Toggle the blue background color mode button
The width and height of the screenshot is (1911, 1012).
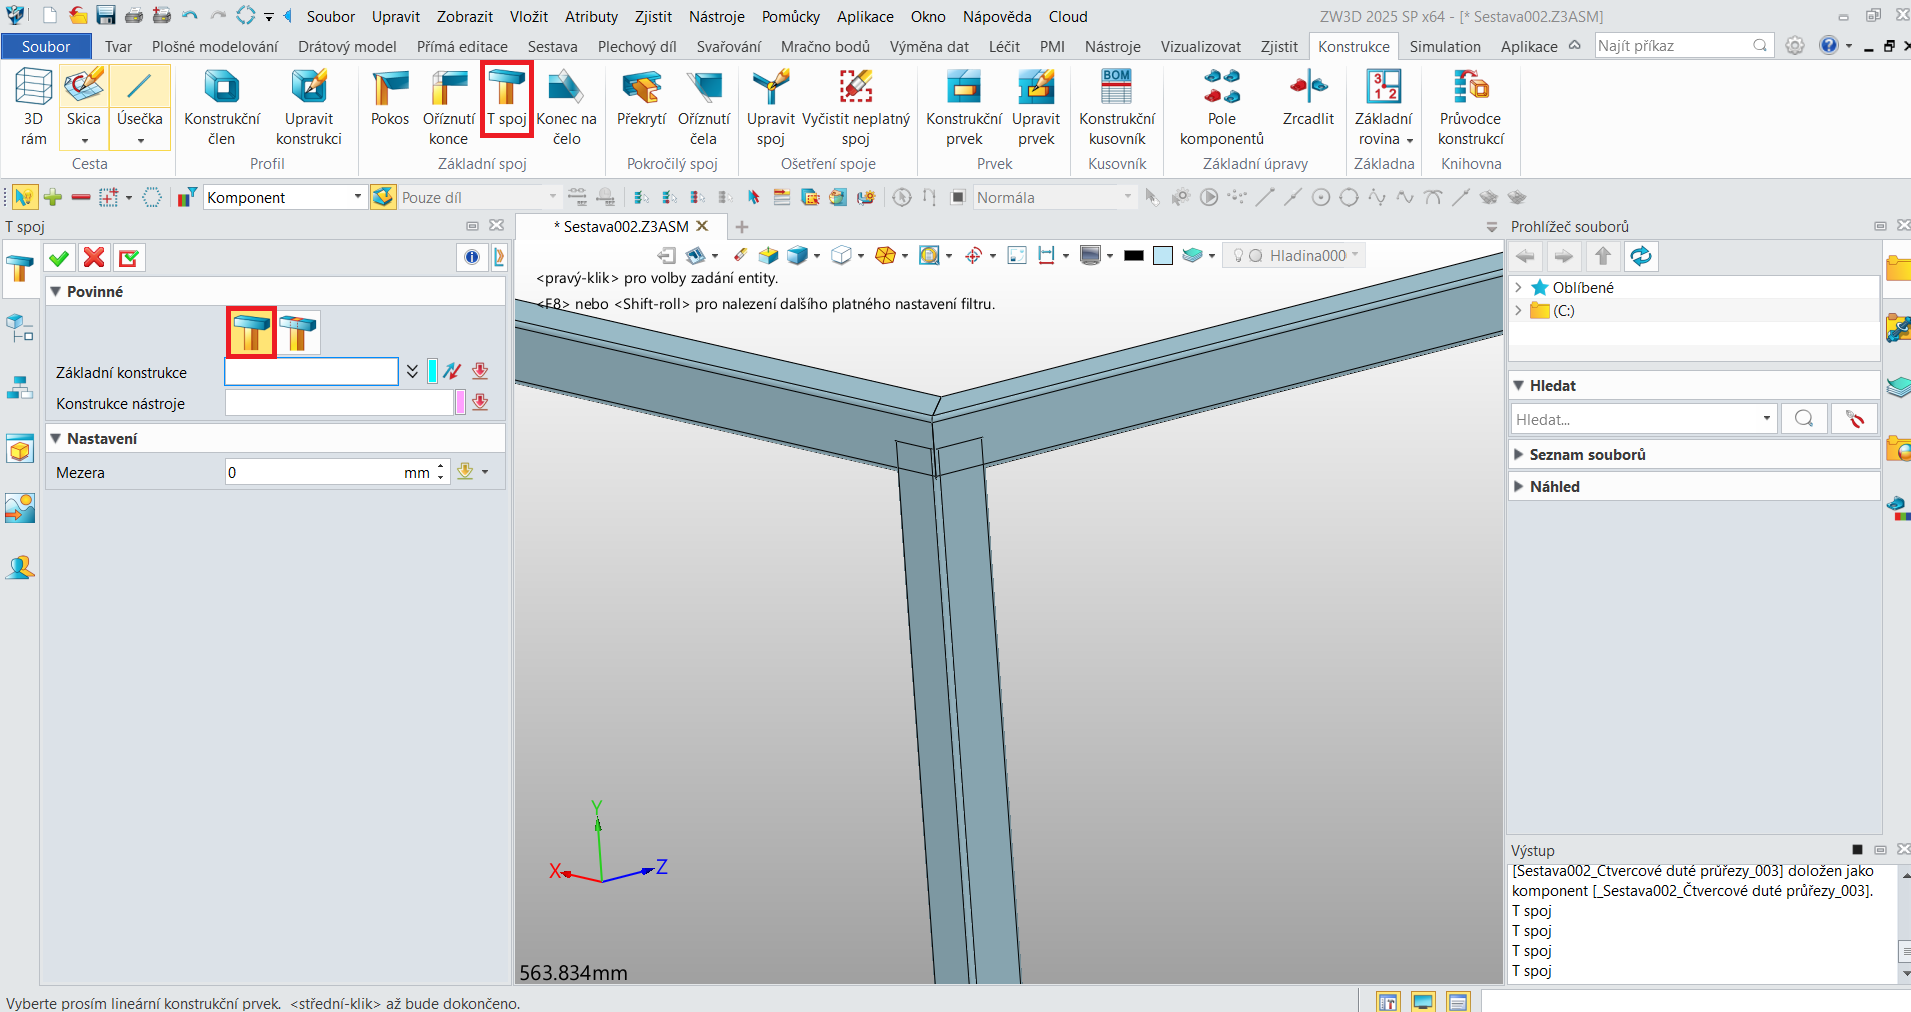tap(1163, 256)
